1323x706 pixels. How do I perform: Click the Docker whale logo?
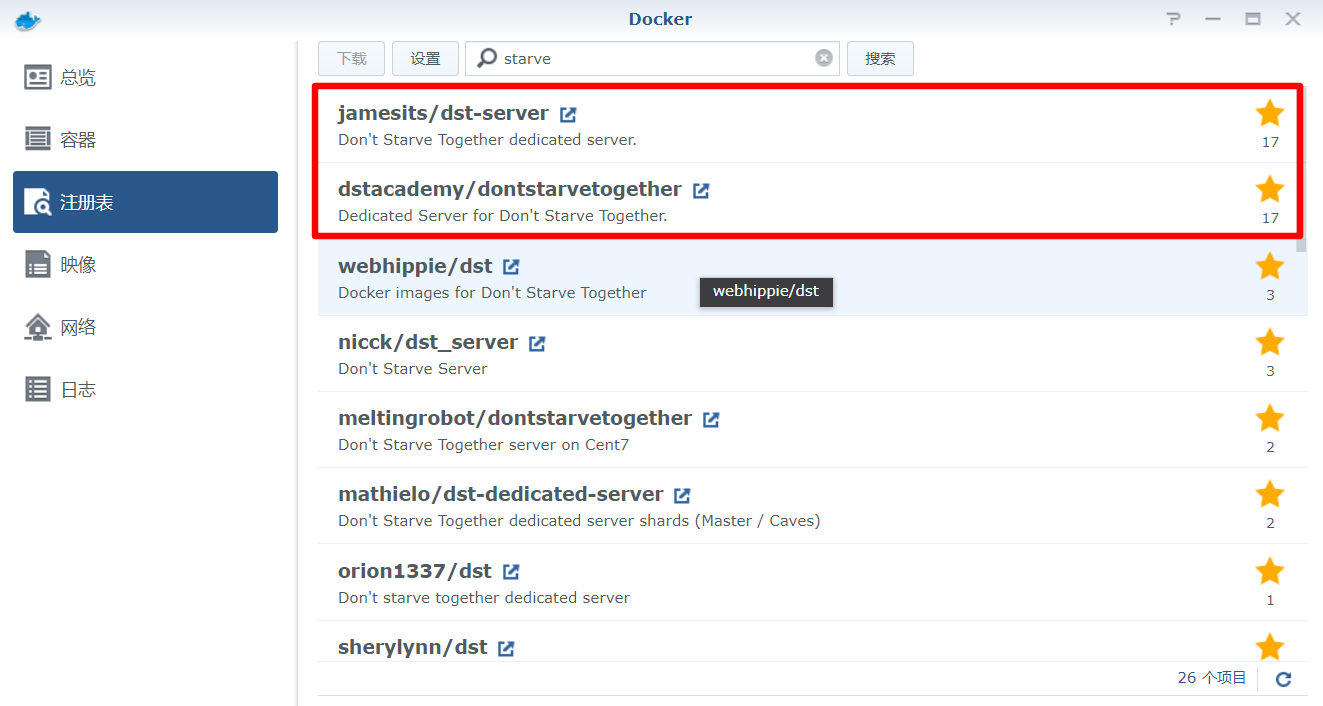click(28, 19)
